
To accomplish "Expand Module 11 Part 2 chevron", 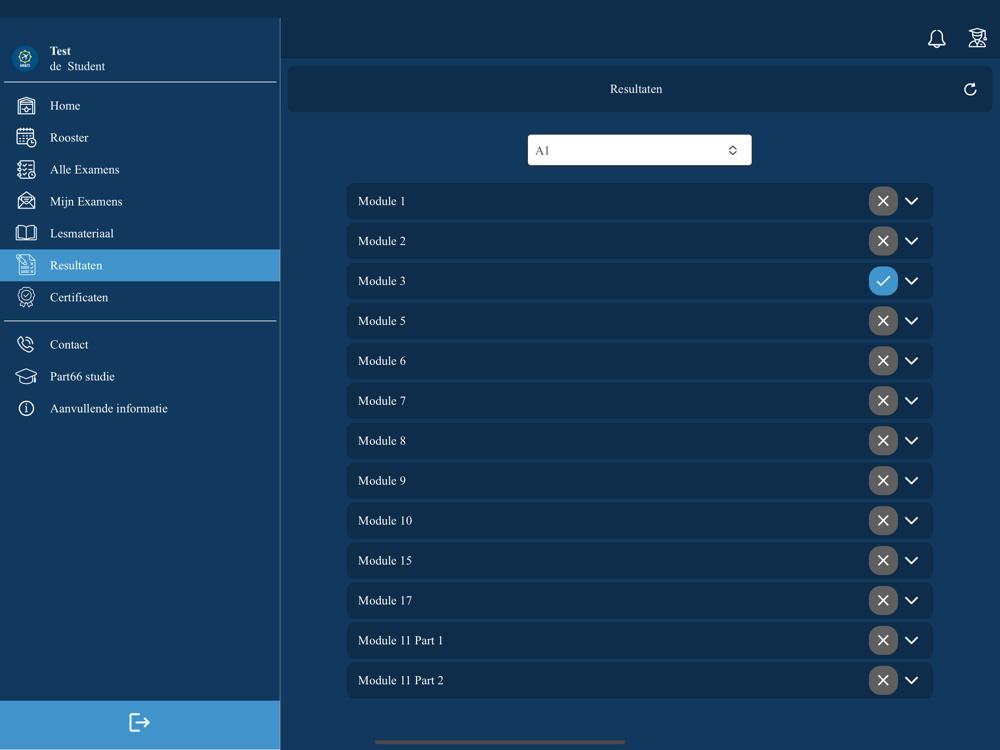I will tap(912, 680).
